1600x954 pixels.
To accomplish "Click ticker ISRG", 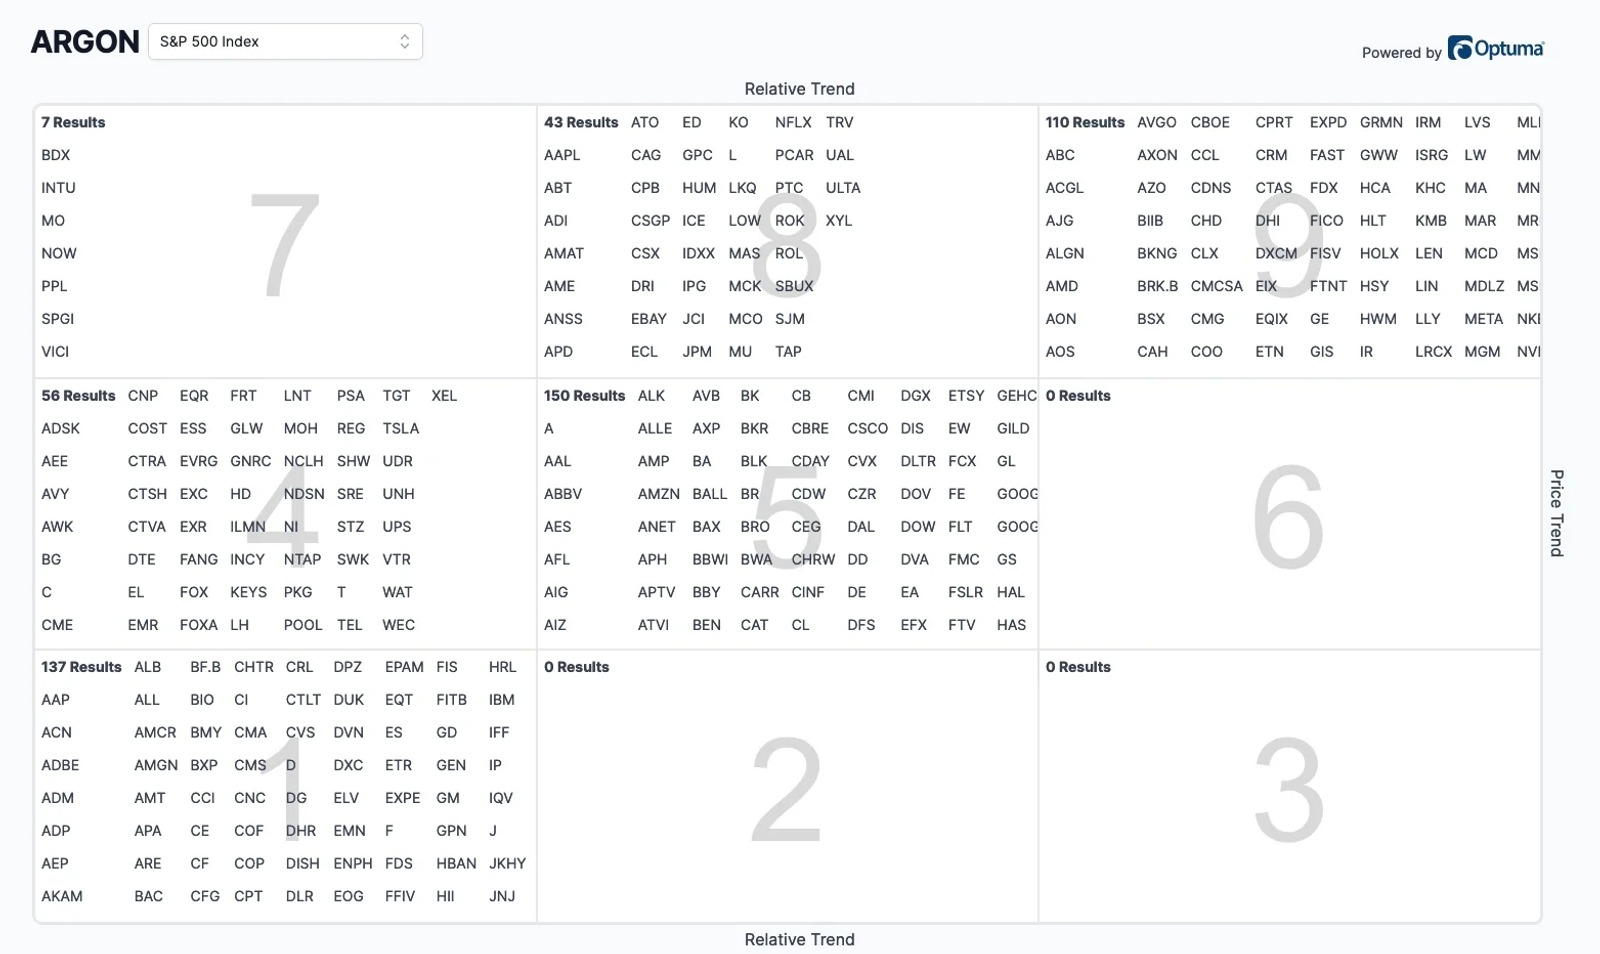I will click(x=1432, y=155).
